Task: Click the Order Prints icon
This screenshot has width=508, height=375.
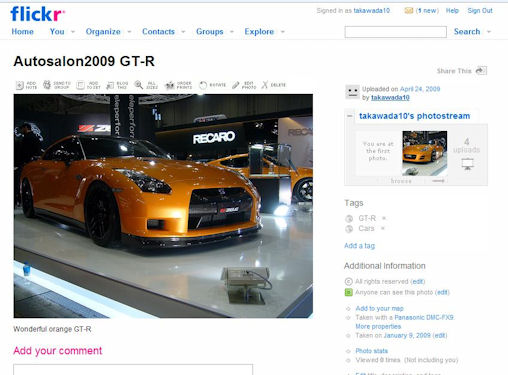Action: [170, 85]
